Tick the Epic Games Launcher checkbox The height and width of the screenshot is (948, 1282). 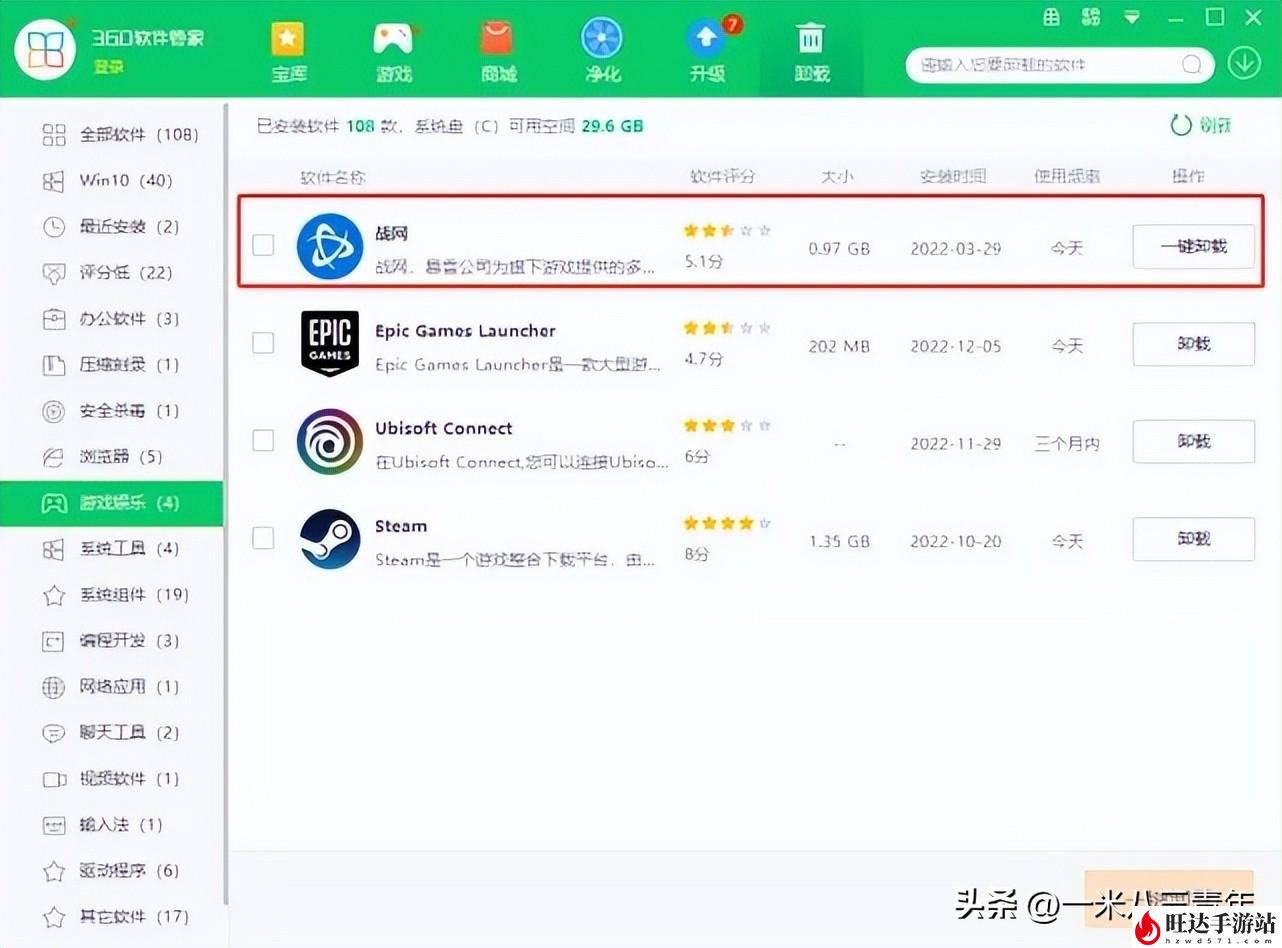(x=263, y=343)
